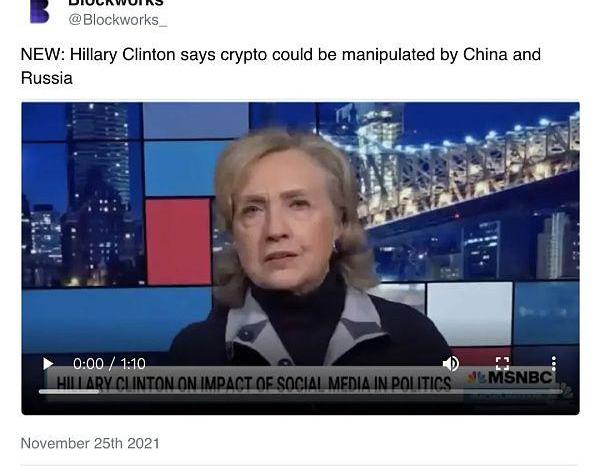
Task: Click the white panel in video background
Action: (x=470, y=313)
